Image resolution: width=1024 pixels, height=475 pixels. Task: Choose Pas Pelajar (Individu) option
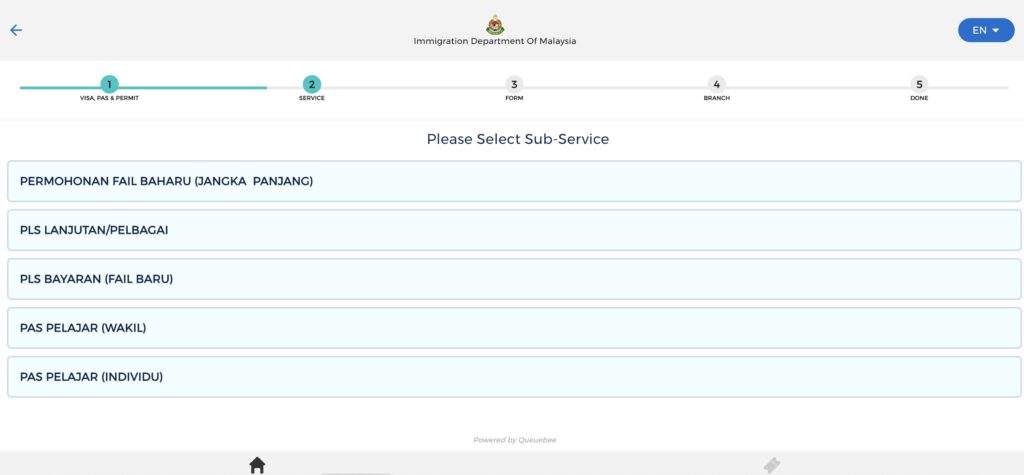[514, 377]
